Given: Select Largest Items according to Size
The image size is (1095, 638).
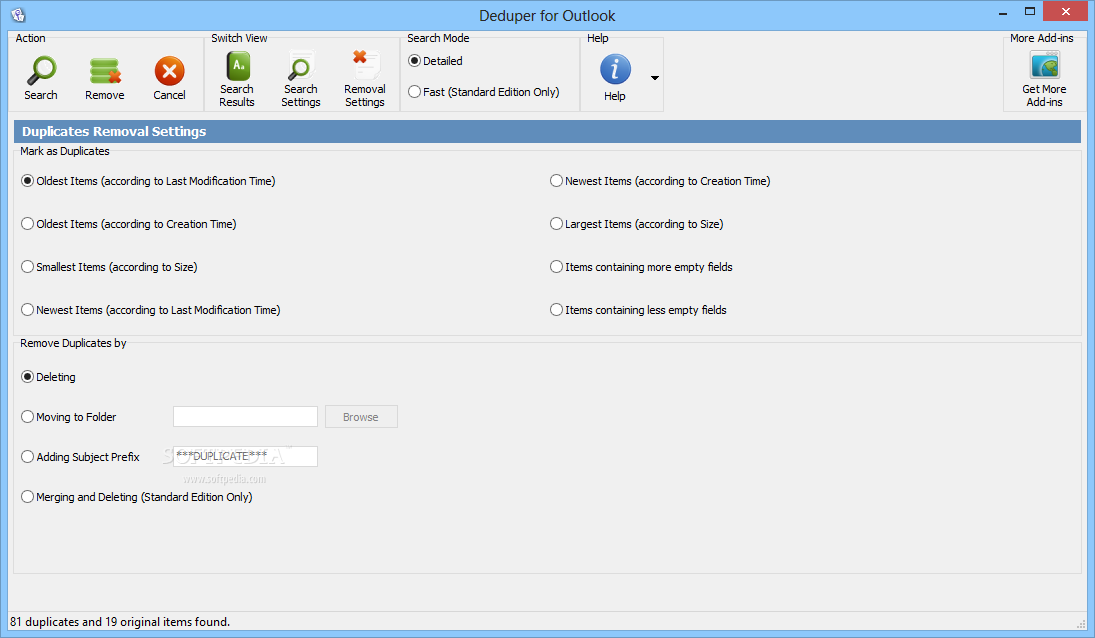Looking at the screenshot, I should click(636, 224).
